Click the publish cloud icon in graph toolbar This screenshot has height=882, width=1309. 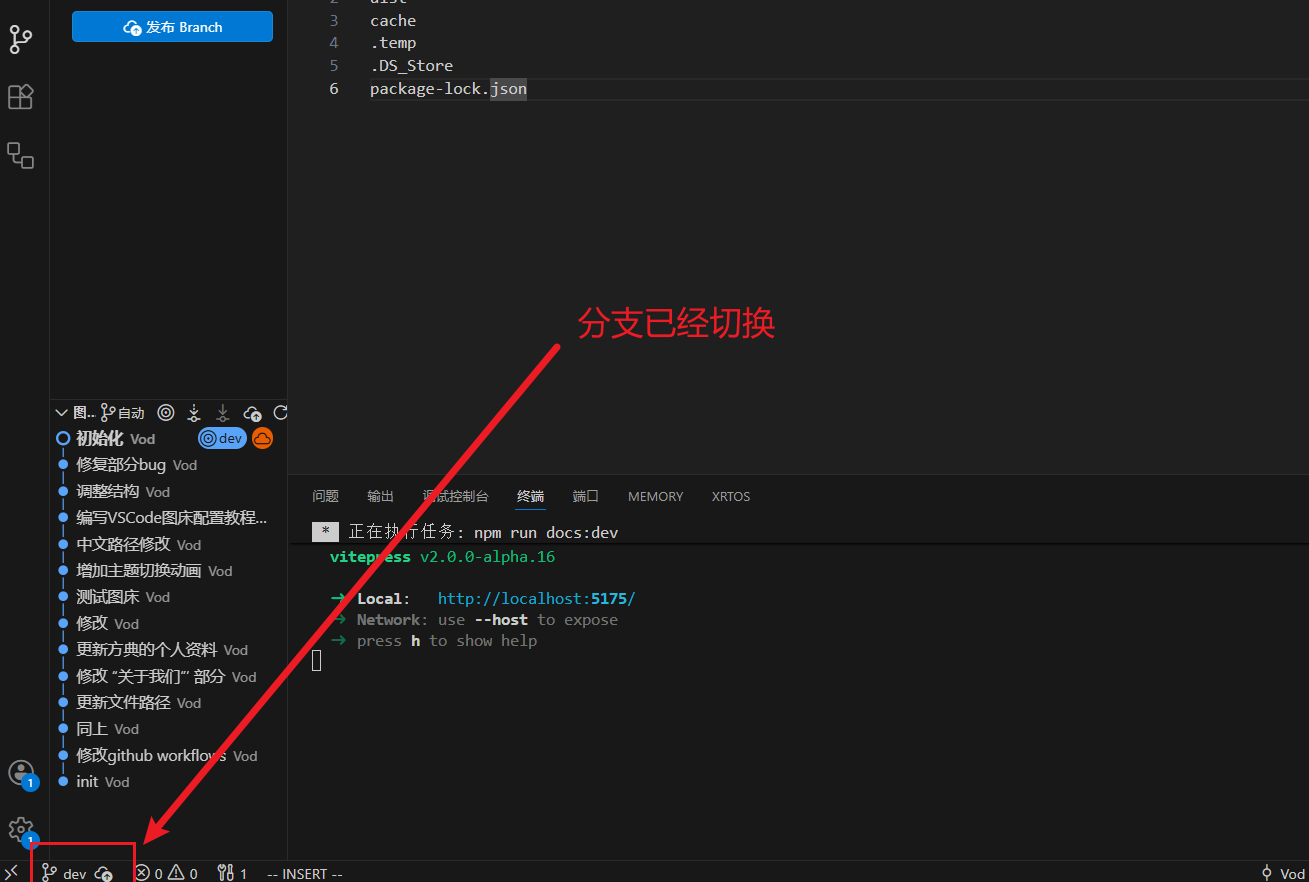(252, 412)
